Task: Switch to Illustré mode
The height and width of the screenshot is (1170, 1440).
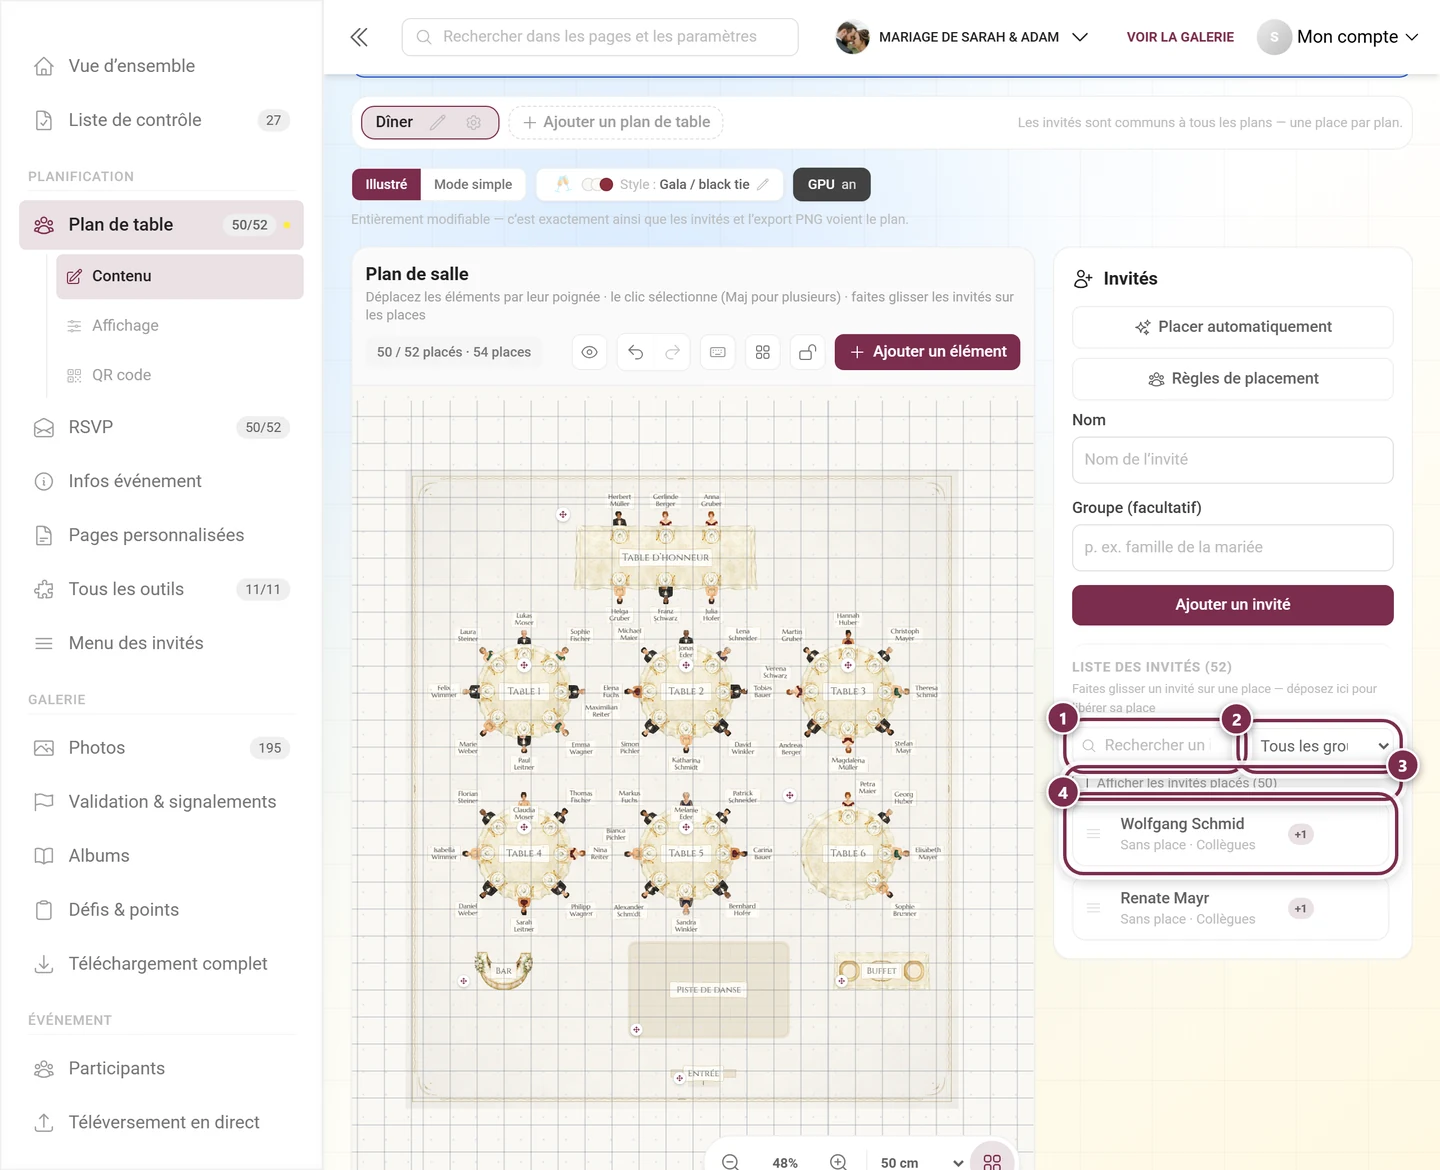Action: click(386, 184)
